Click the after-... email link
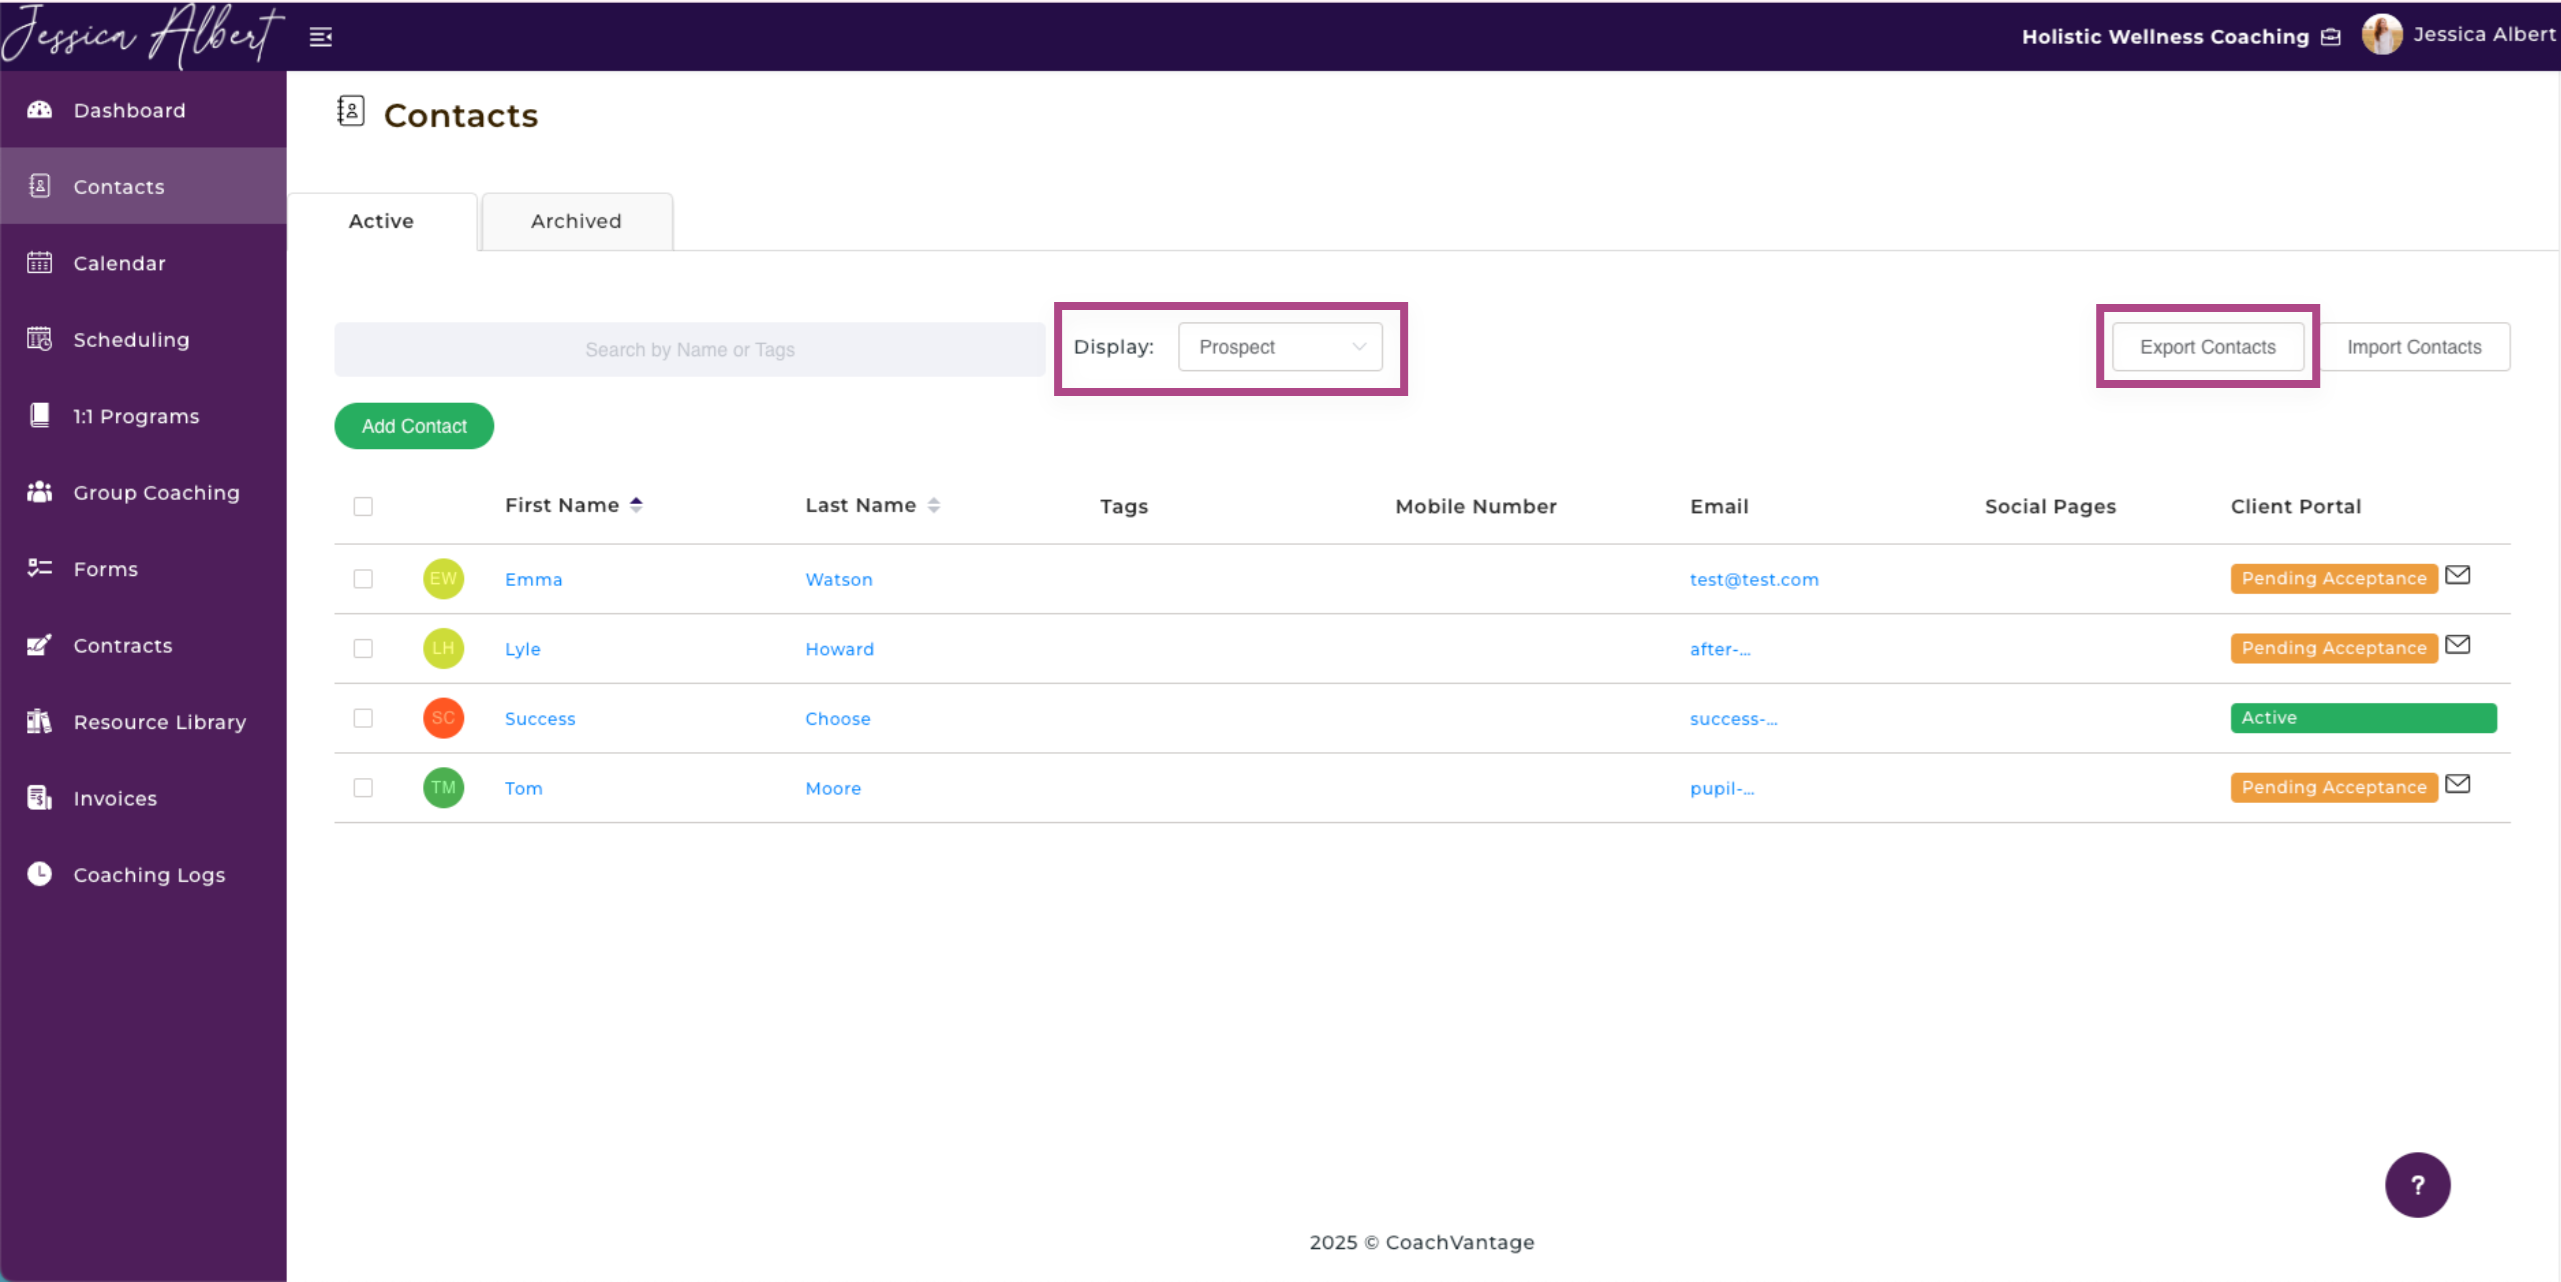Screen dimensions: 2561x1282 [x=1720, y=649]
